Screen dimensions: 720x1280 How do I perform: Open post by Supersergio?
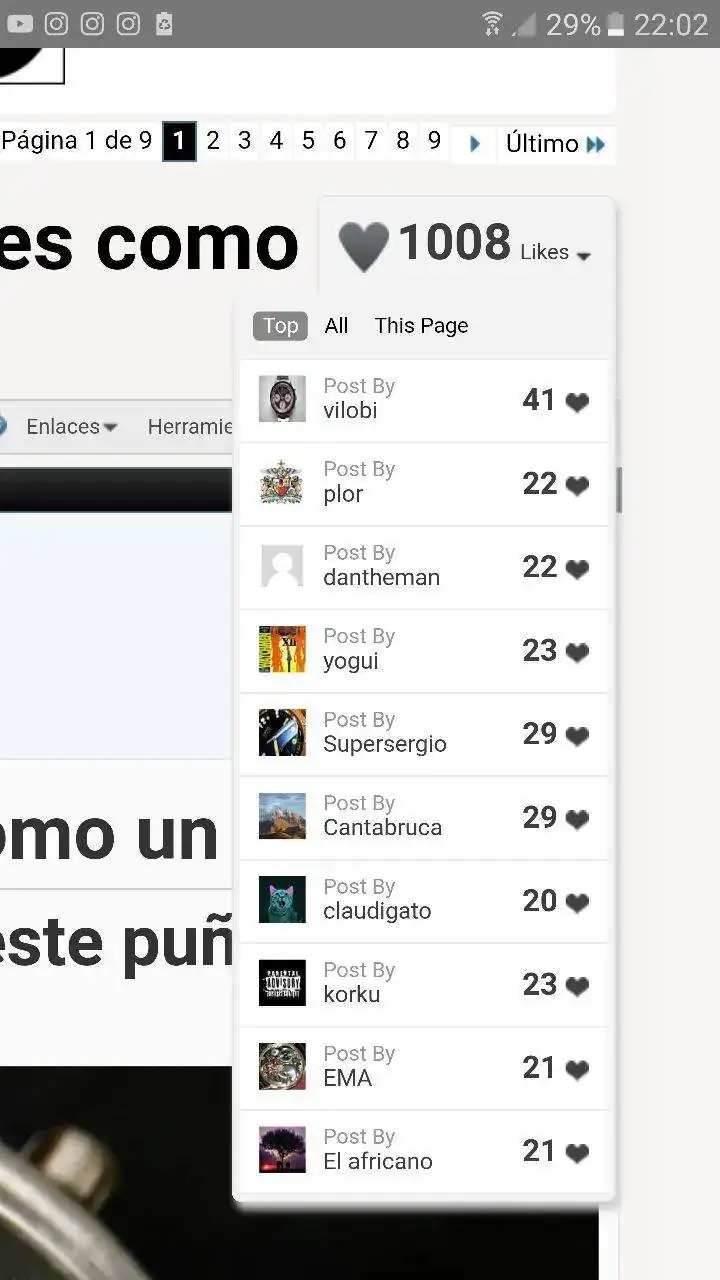(424, 734)
